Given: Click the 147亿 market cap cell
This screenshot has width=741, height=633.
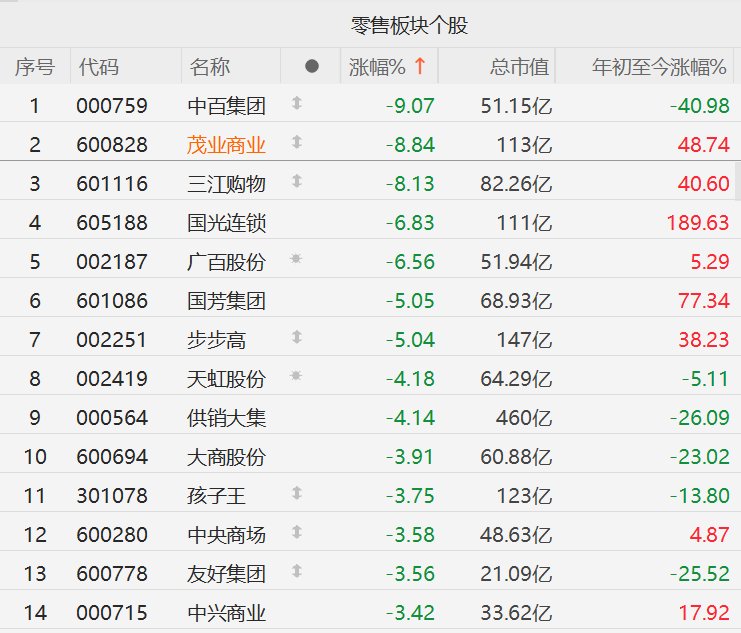Looking at the screenshot, I should (x=524, y=340).
